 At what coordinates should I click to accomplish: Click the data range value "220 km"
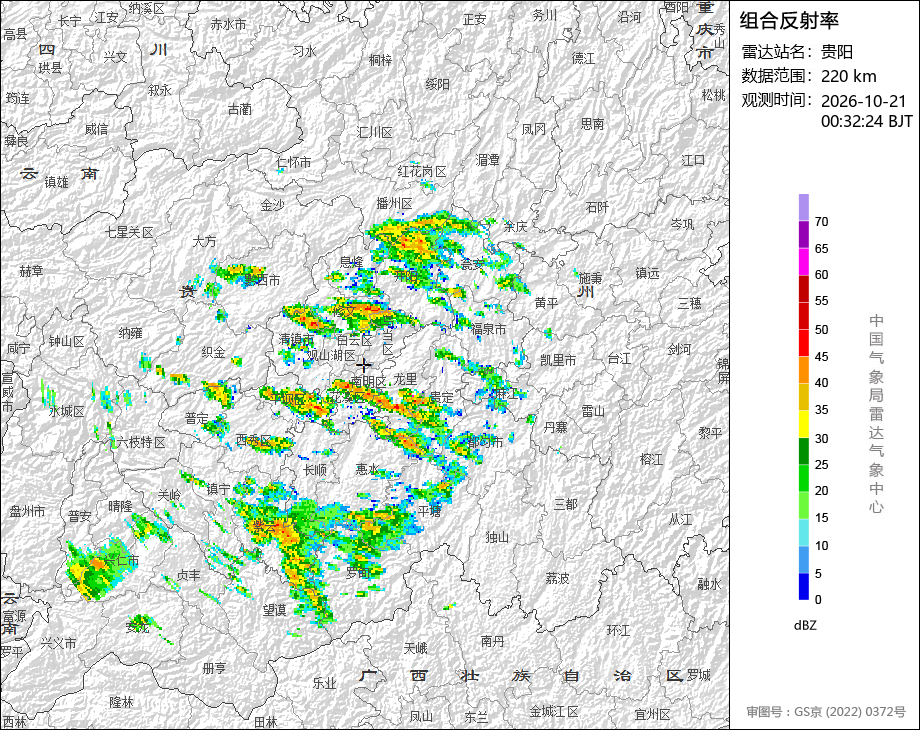click(x=848, y=76)
